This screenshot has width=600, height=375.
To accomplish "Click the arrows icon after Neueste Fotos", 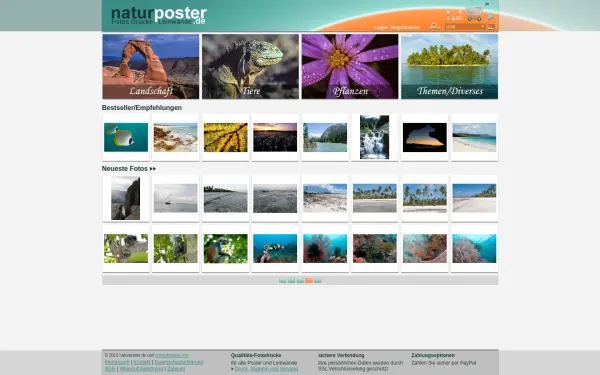I will click(153, 169).
